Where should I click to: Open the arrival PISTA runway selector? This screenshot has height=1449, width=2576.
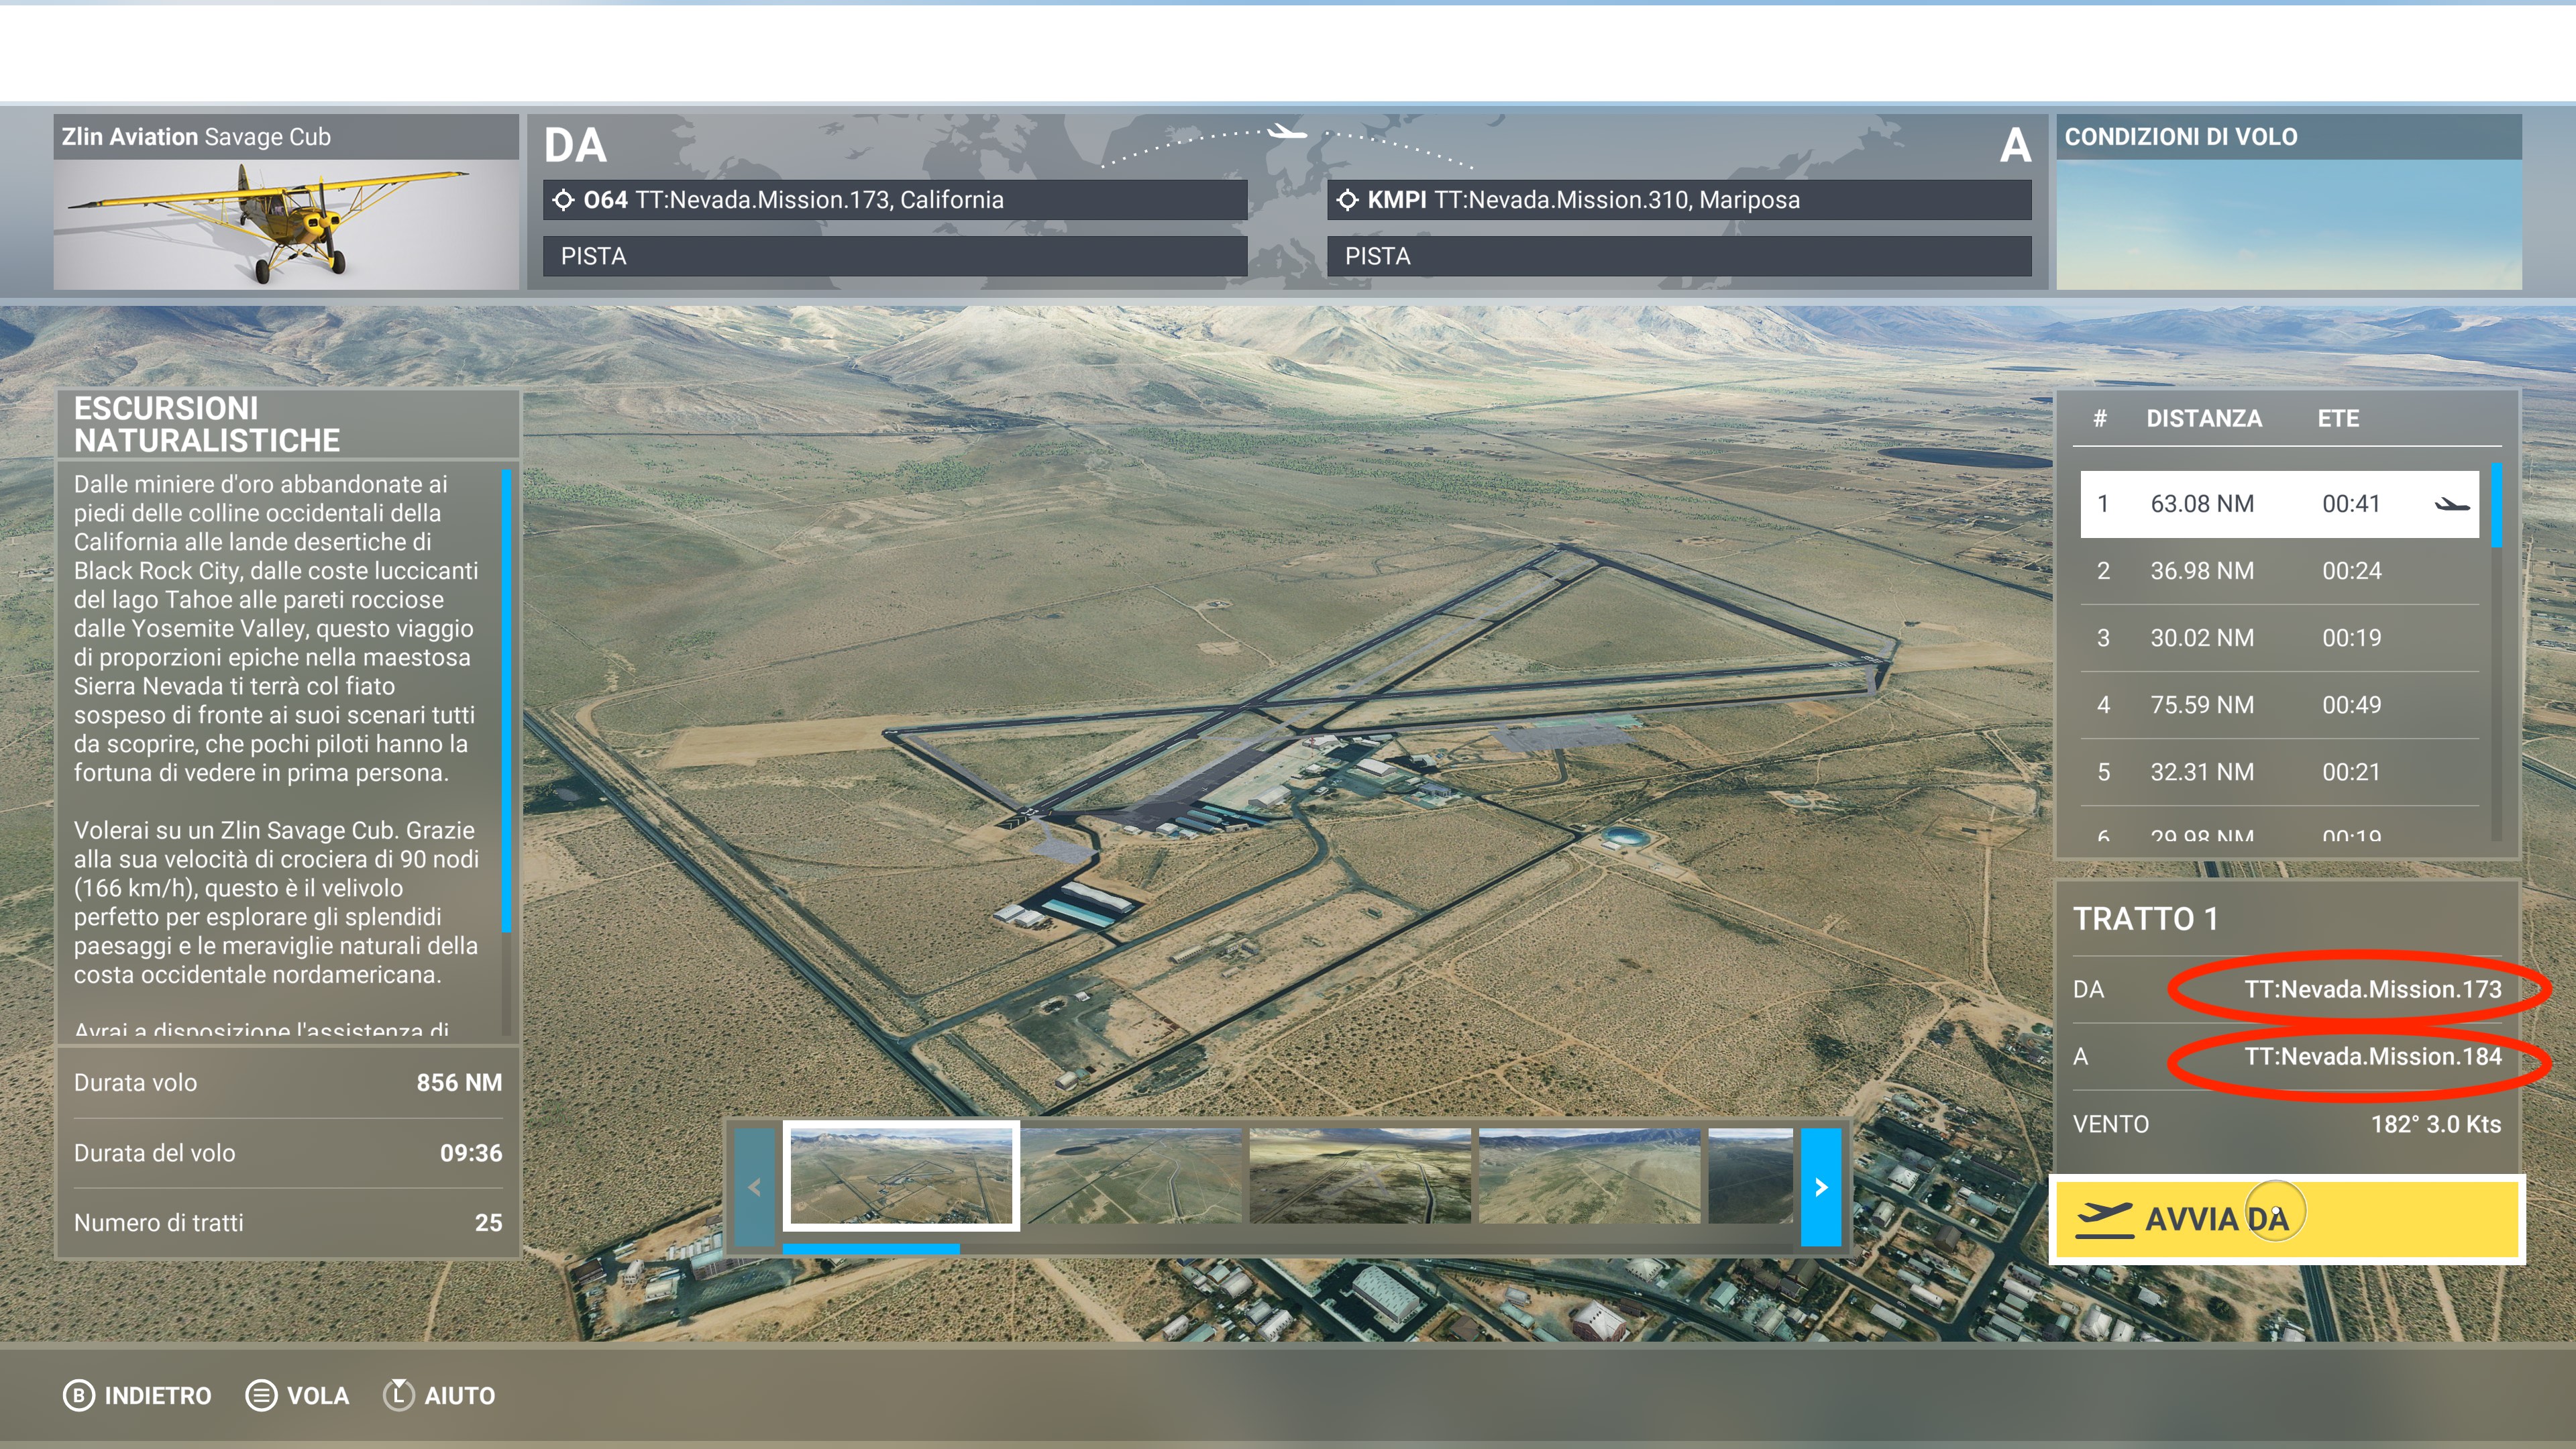1679,256
